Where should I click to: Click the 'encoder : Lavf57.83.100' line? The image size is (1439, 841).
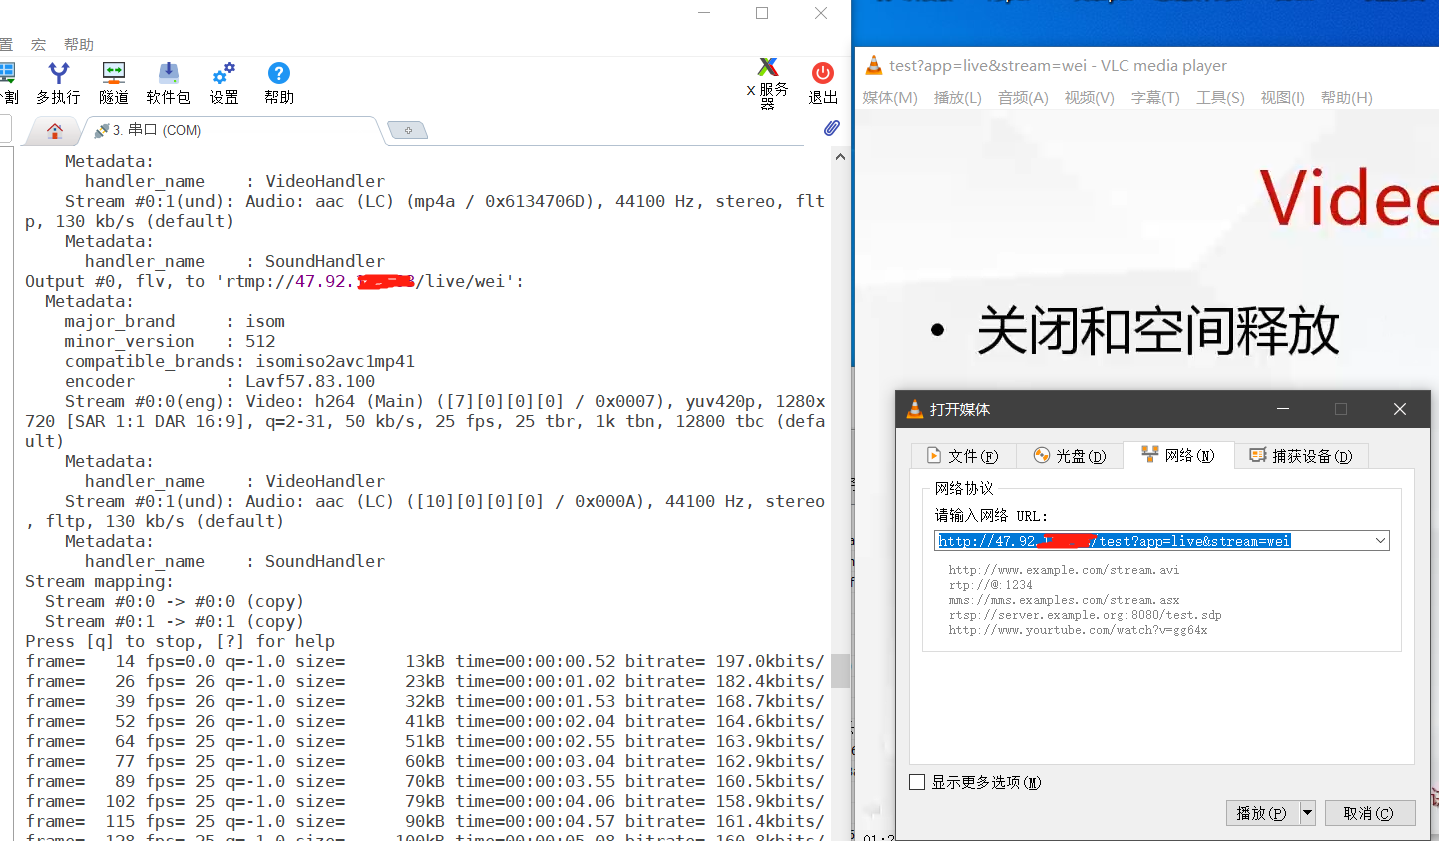pyautogui.click(x=220, y=381)
